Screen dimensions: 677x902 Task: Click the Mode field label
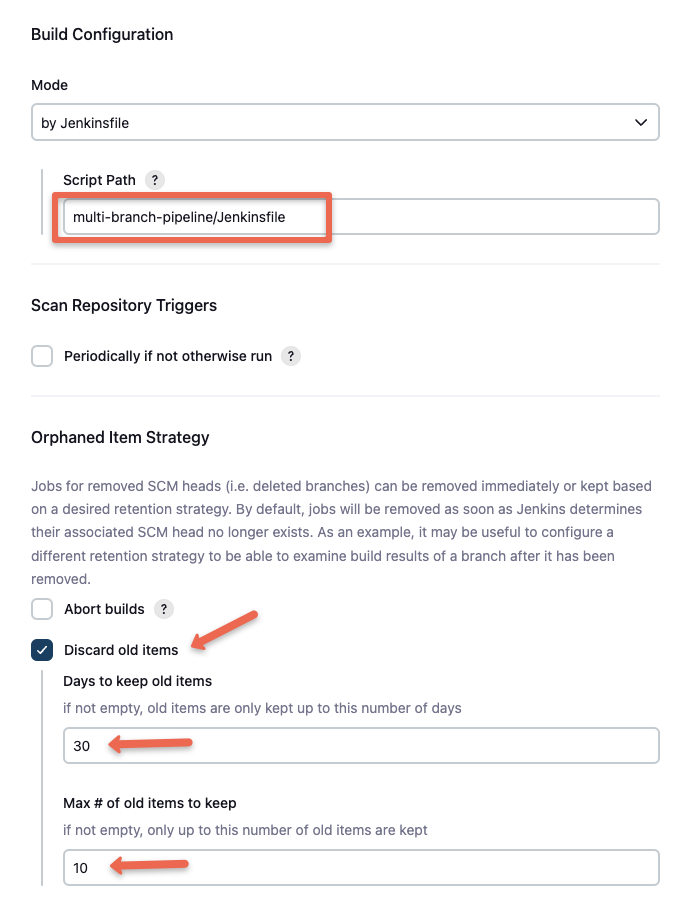tap(49, 85)
